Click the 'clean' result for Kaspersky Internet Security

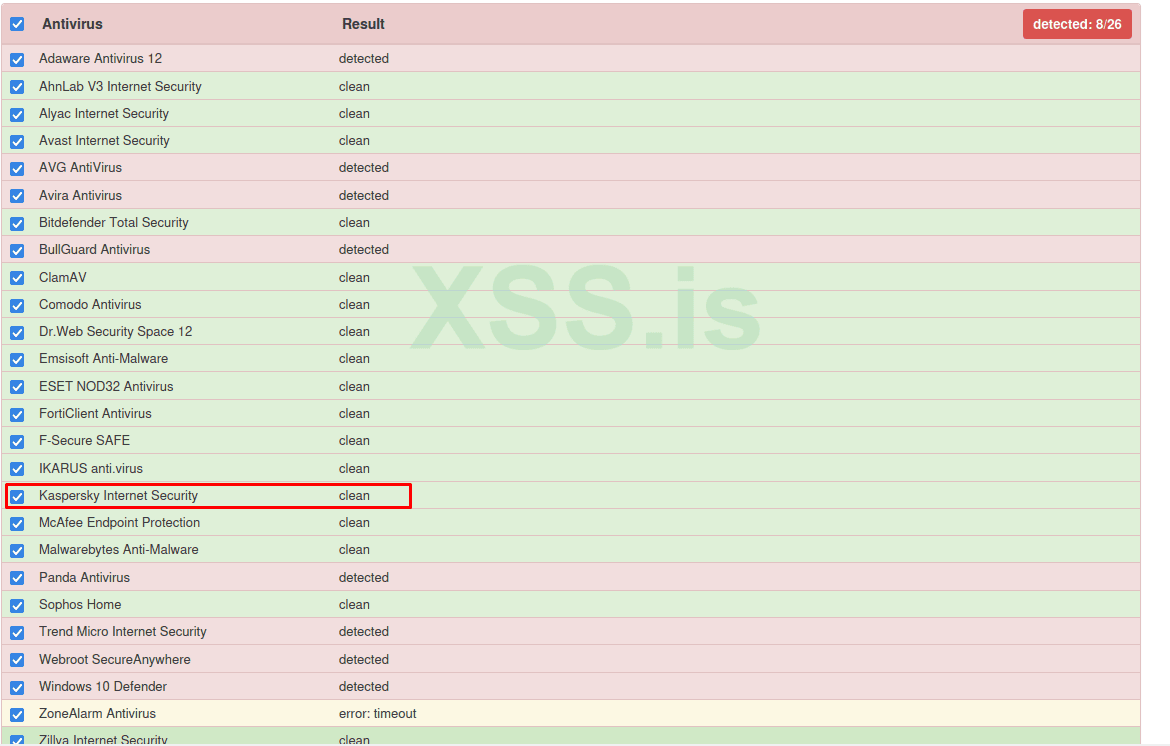click(x=354, y=495)
